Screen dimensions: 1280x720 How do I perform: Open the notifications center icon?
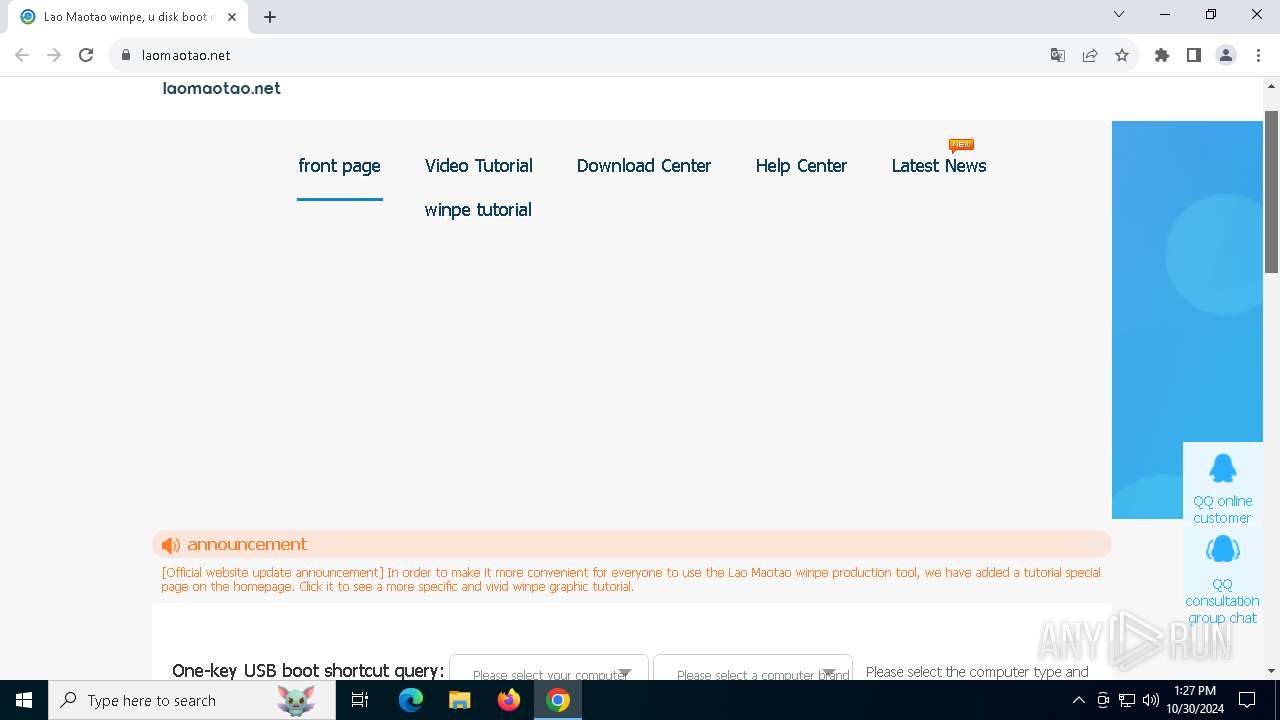pyautogui.click(x=1247, y=700)
